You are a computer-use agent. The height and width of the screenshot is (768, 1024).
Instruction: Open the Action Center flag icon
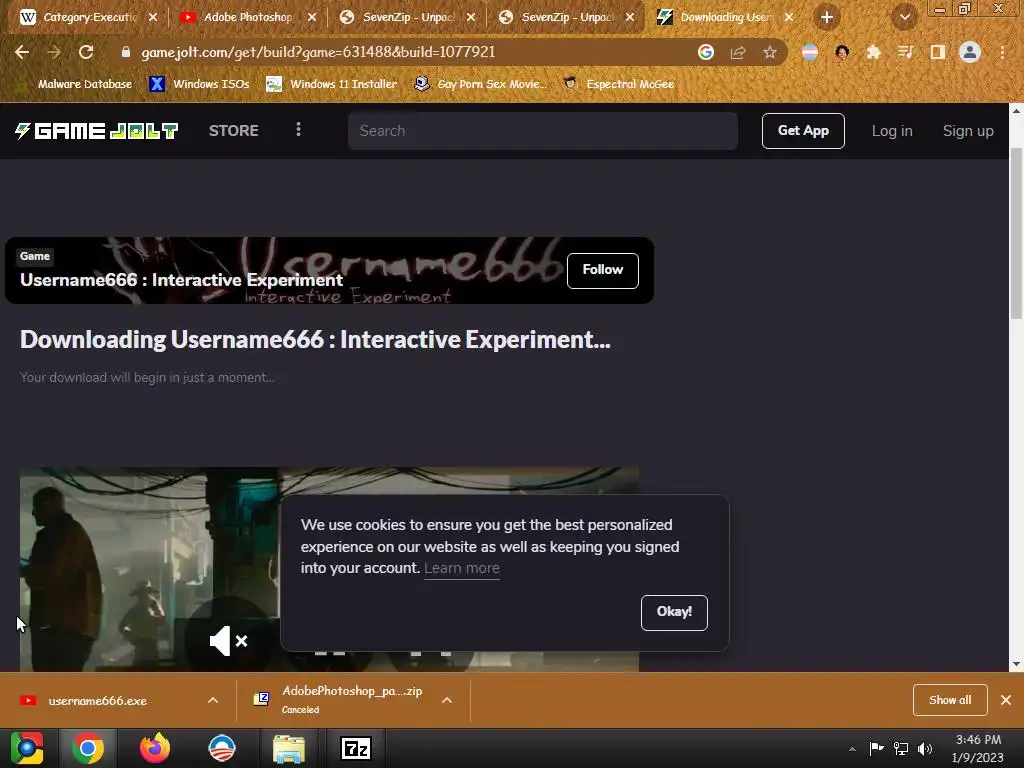876,748
